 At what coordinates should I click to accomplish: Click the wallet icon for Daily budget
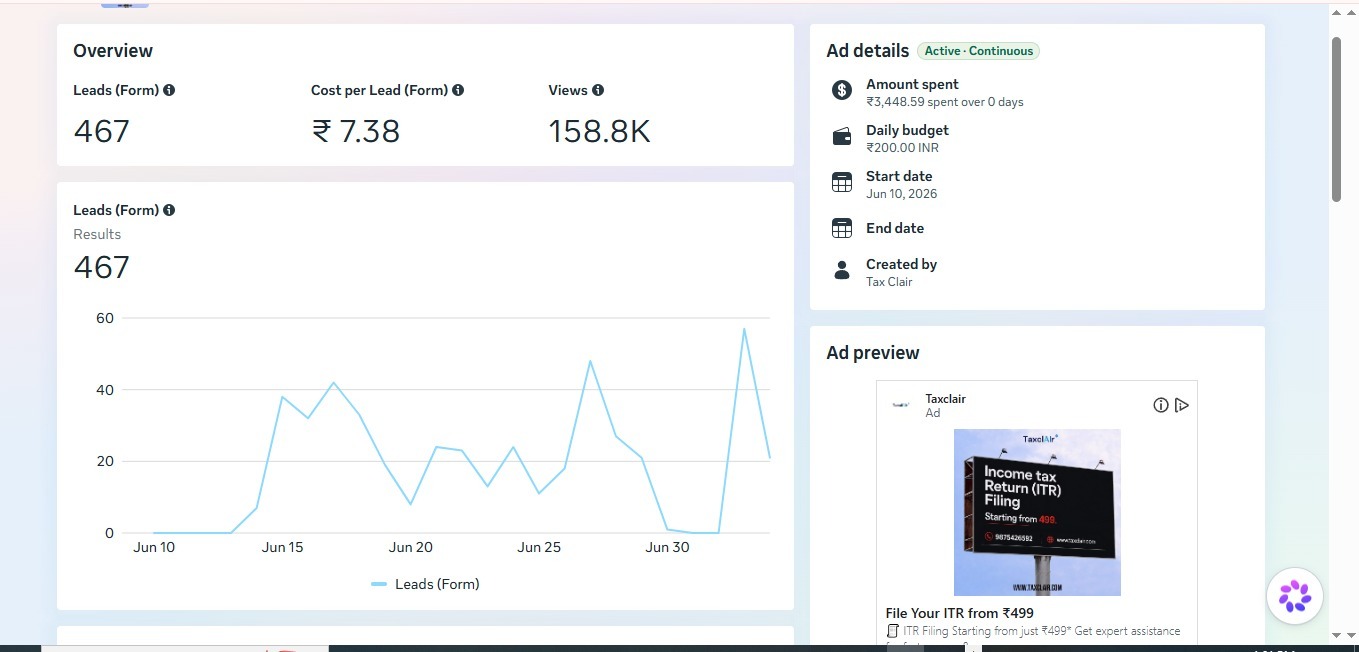point(842,137)
